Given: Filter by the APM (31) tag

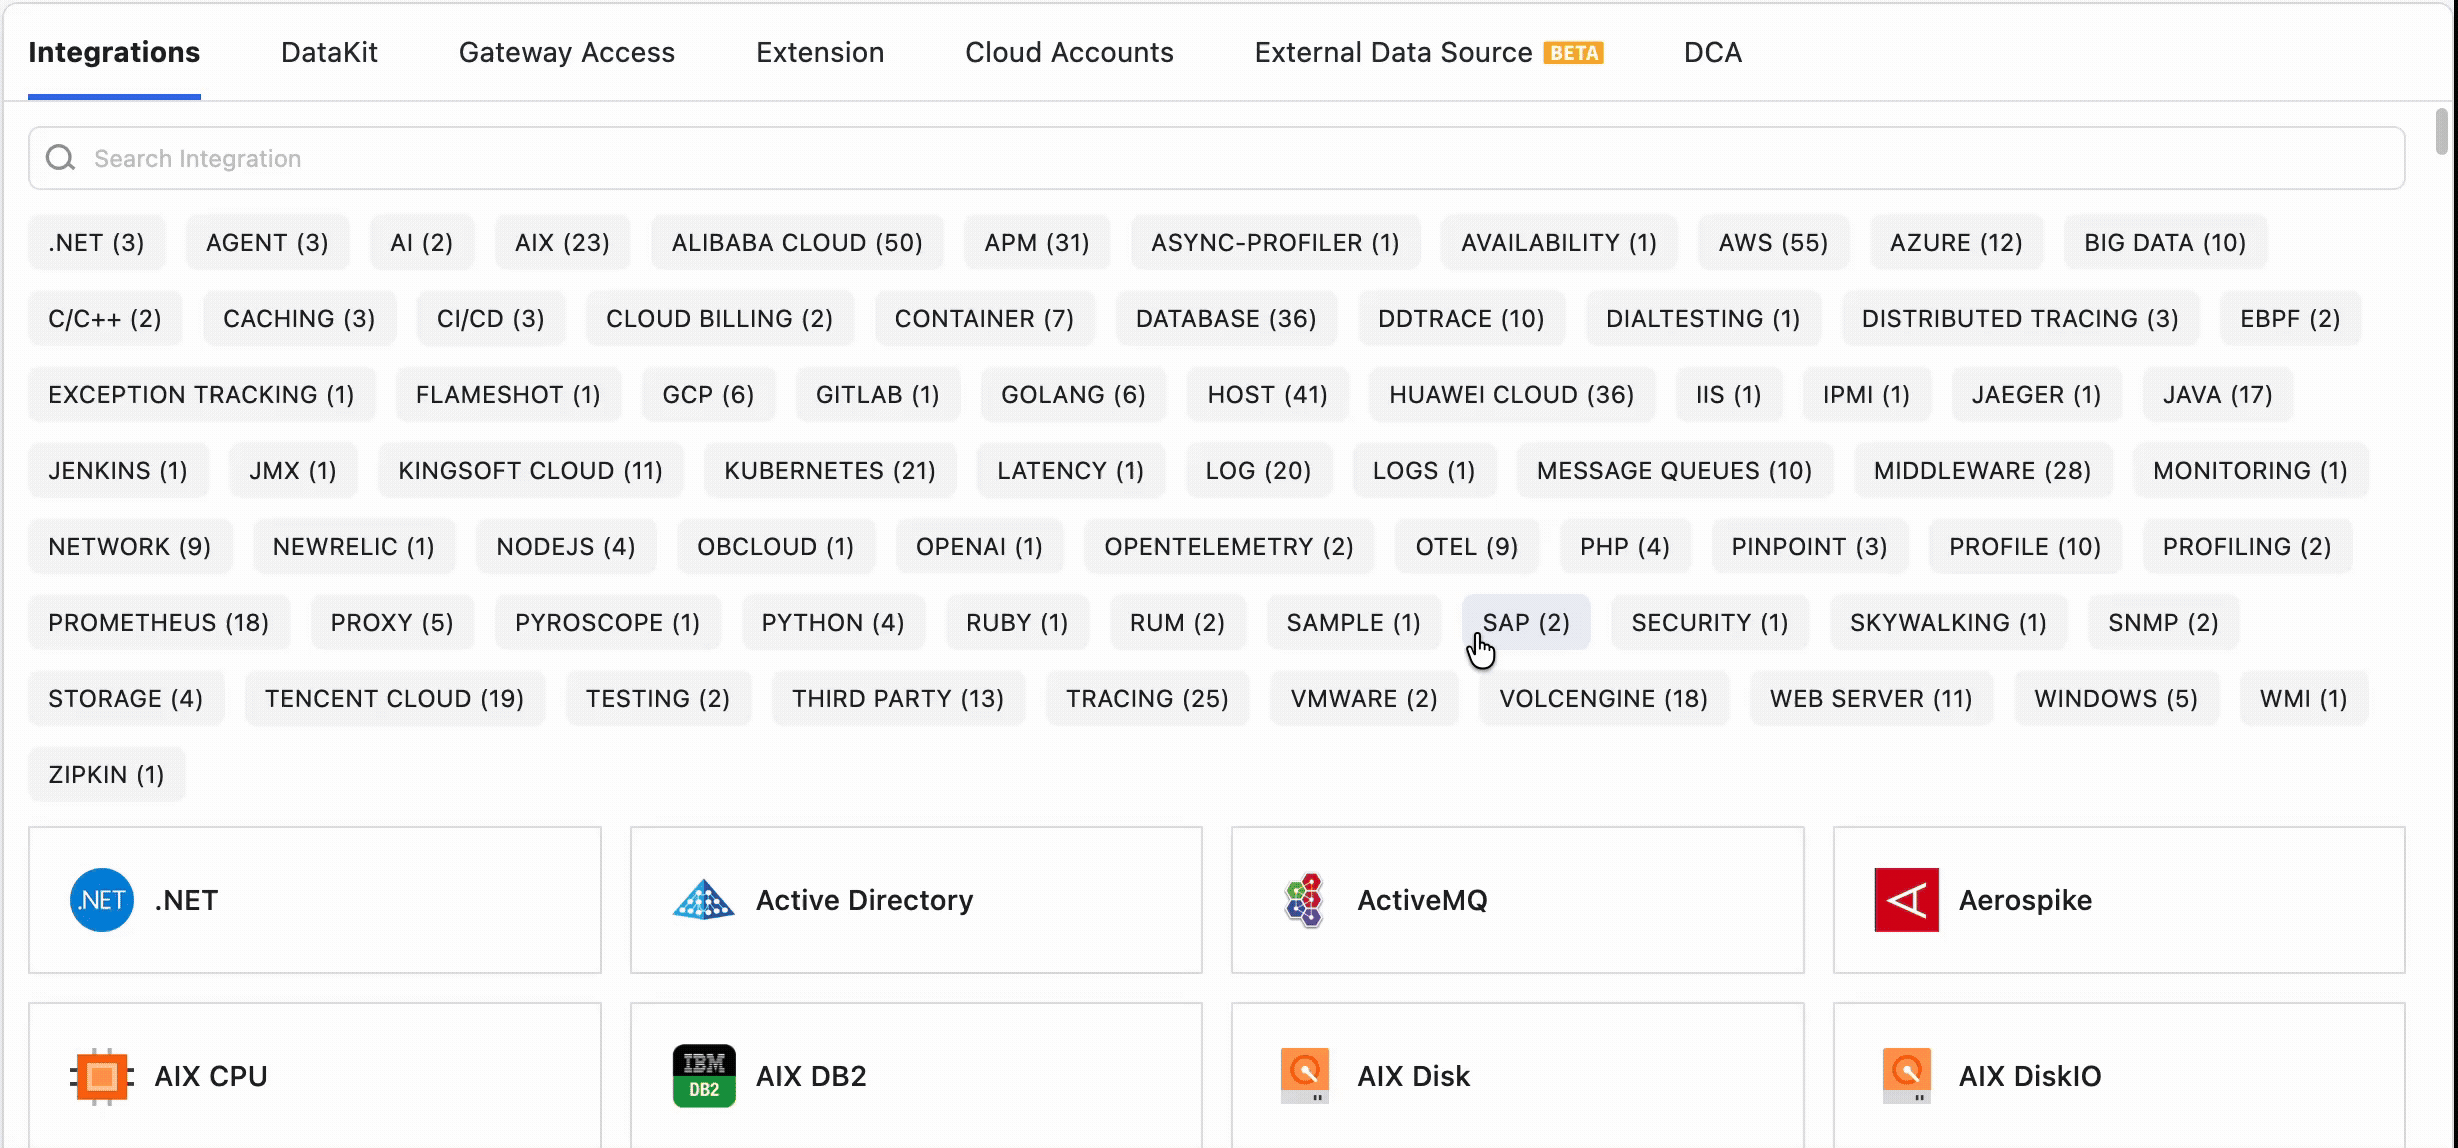Looking at the screenshot, I should (x=1037, y=242).
